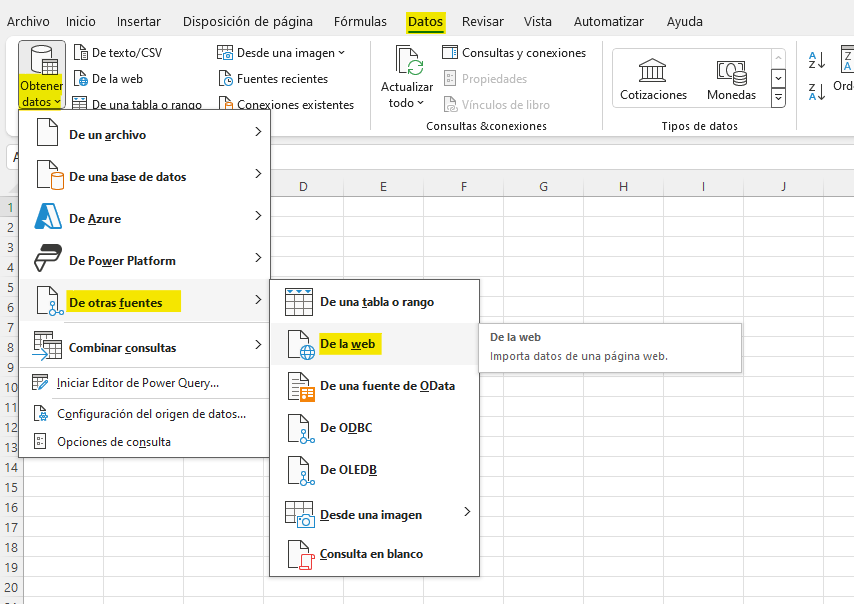
Task: Expand the submenu Desde una imagen arrow
Action: [x=467, y=511]
